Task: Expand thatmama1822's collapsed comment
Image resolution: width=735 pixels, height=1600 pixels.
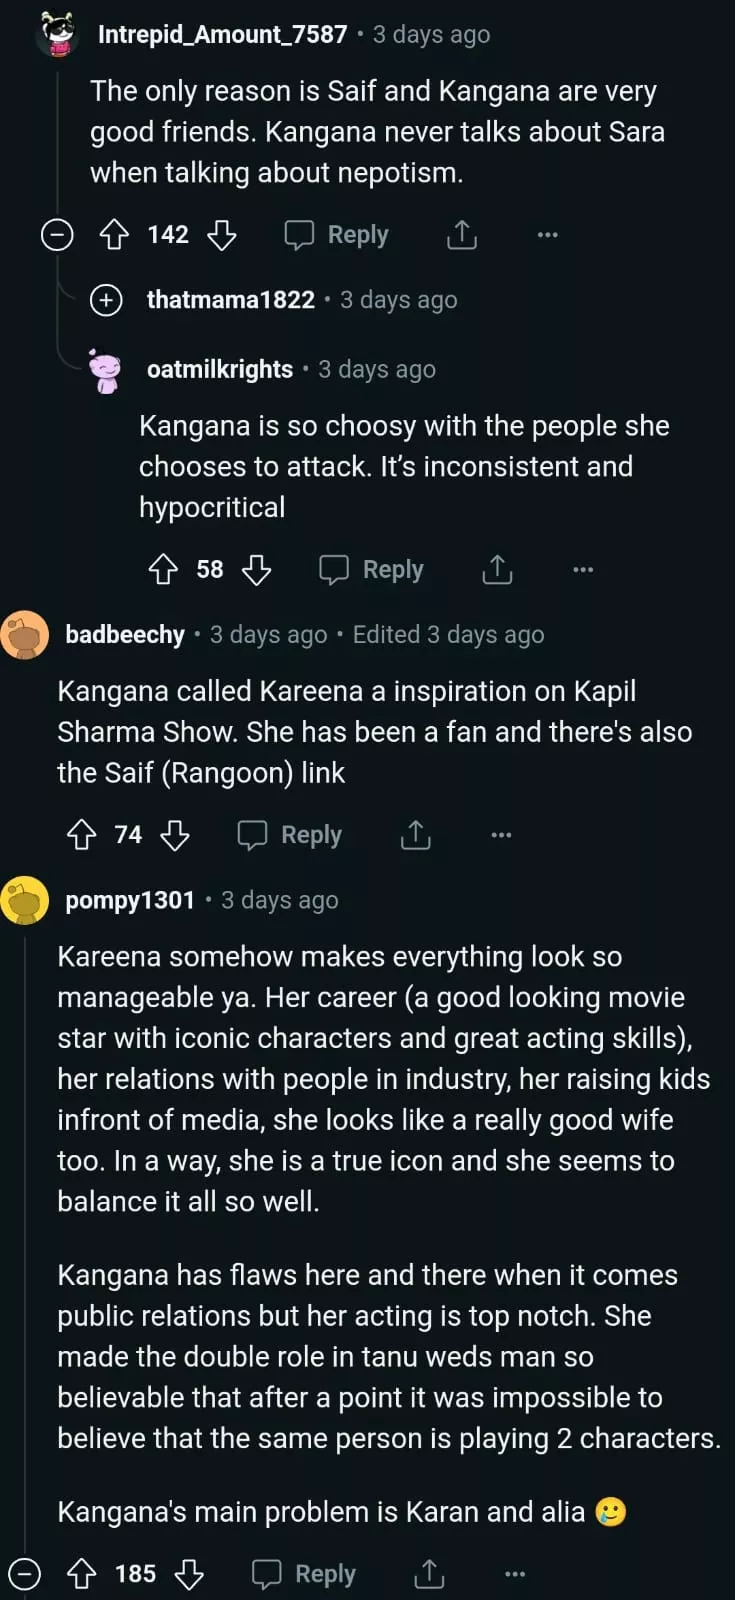Action: [x=106, y=300]
